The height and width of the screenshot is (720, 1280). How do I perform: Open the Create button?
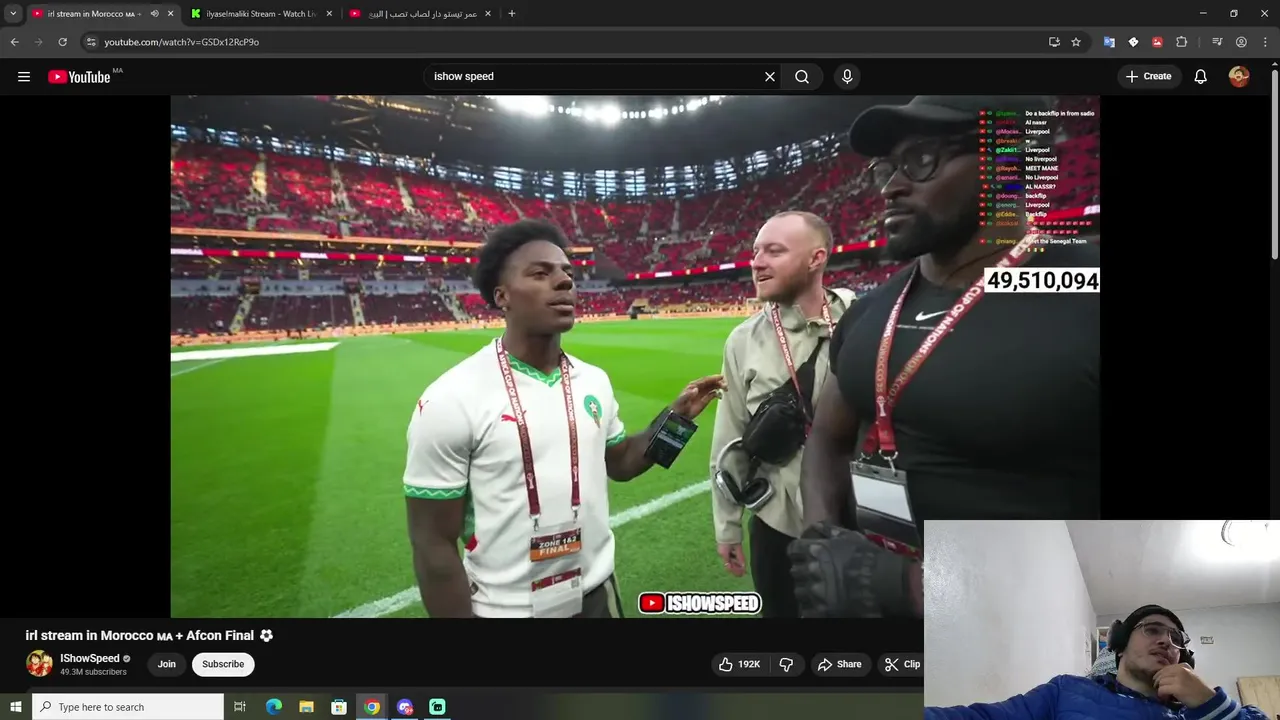pyautogui.click(x=1148, y=76)
